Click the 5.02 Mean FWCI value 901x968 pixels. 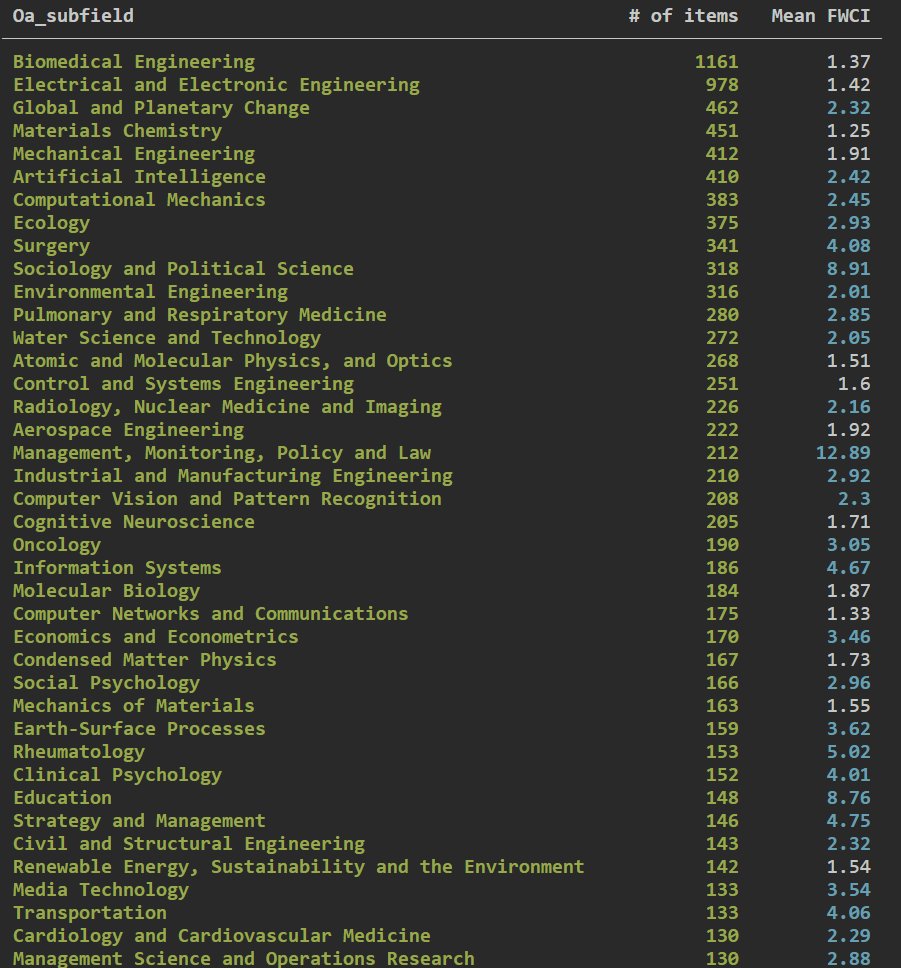(x=849, y=751)
